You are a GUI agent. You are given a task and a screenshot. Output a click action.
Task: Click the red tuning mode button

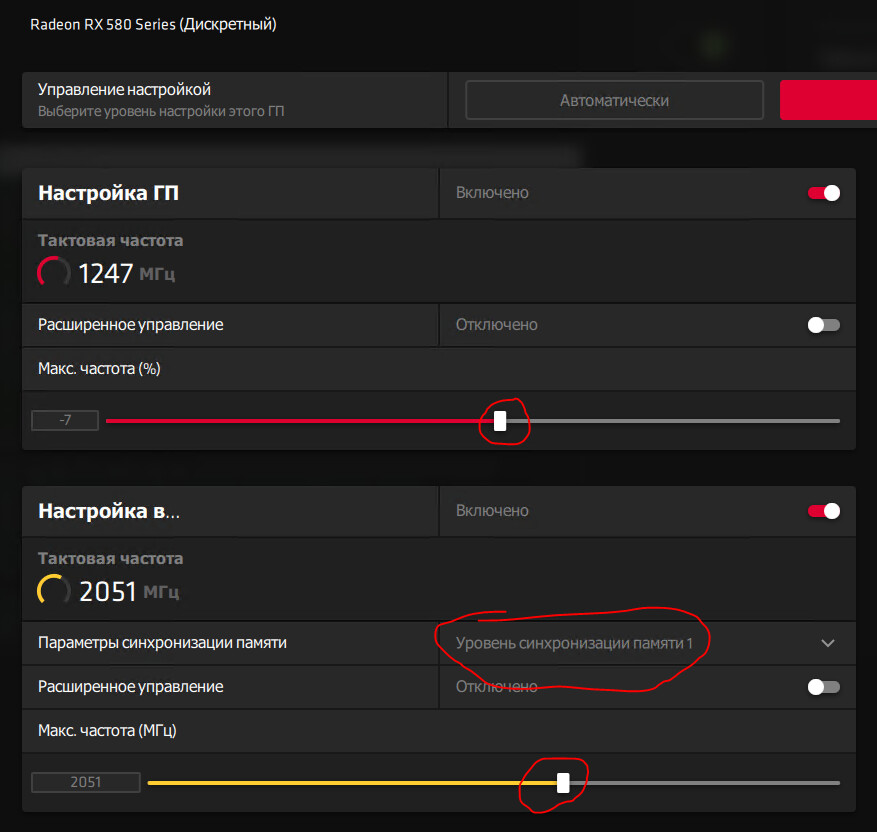click(x=828, y=100)
